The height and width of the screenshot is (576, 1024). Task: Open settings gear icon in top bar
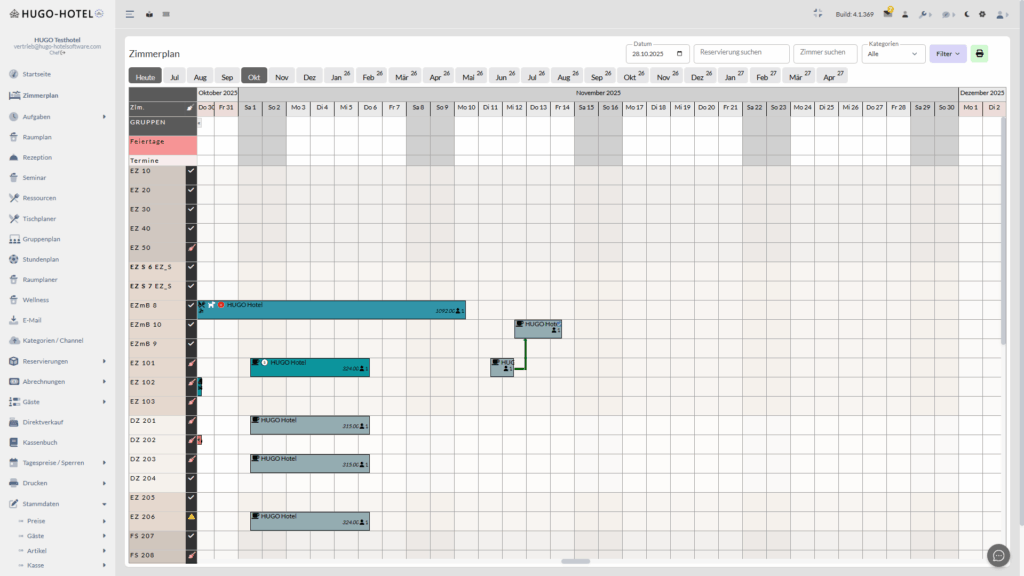(x=982, y=14)
